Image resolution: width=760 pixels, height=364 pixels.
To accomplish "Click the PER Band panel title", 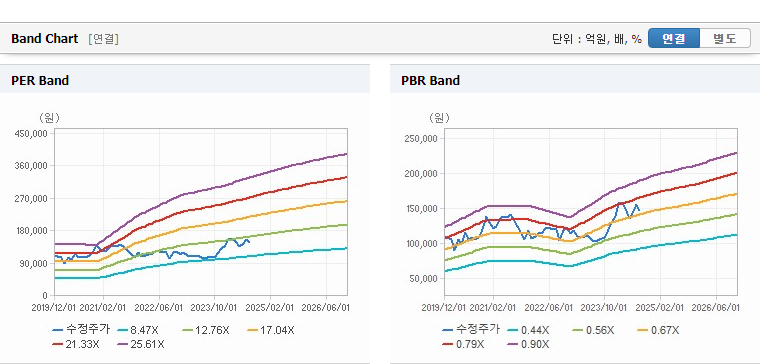I will coord(40,80).
